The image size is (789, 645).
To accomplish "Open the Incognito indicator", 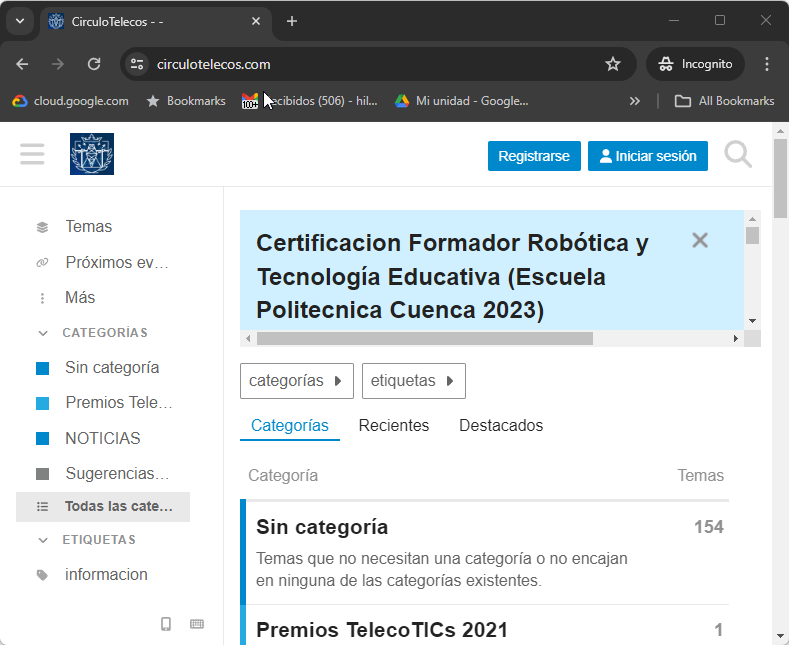I will pyautogui.click(x=695, y=64).
